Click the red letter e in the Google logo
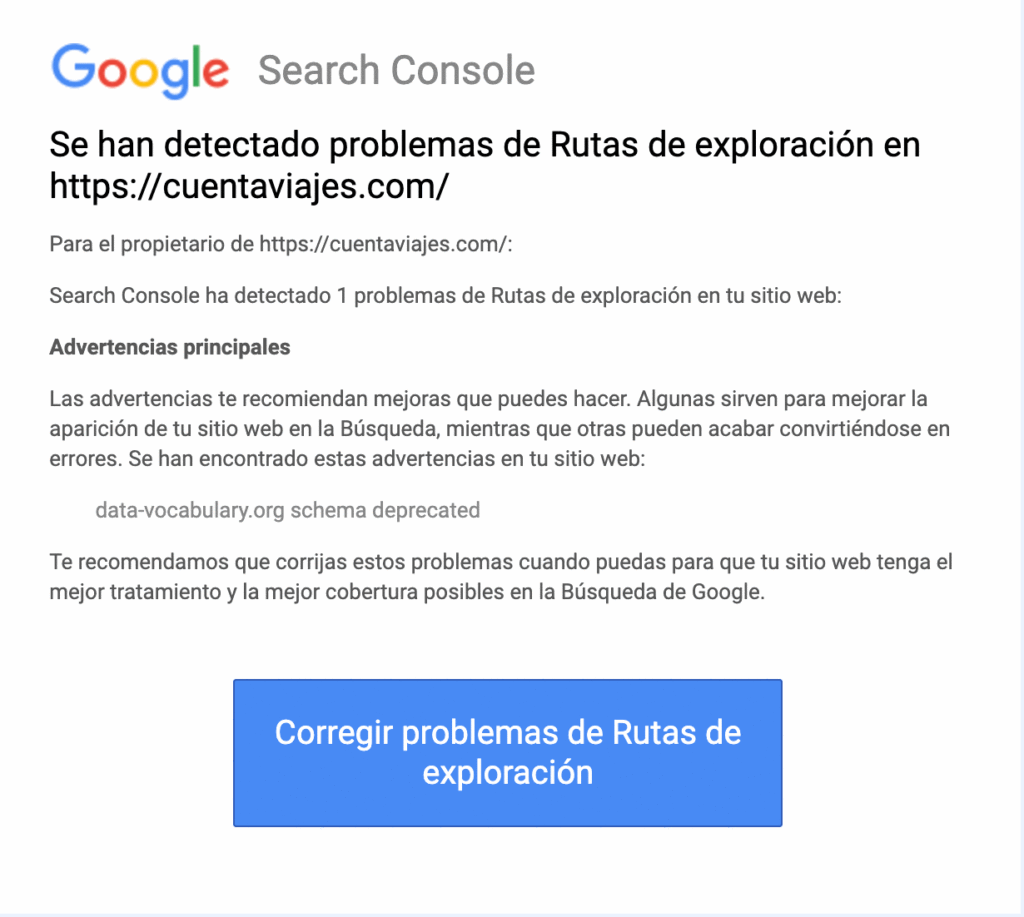Image resolution: width=1024 pixels, height=917 pixels. pos(216,72)
